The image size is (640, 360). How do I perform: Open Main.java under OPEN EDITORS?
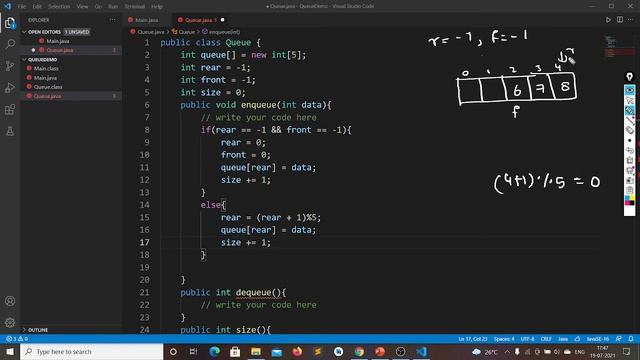tap(57, 41)
